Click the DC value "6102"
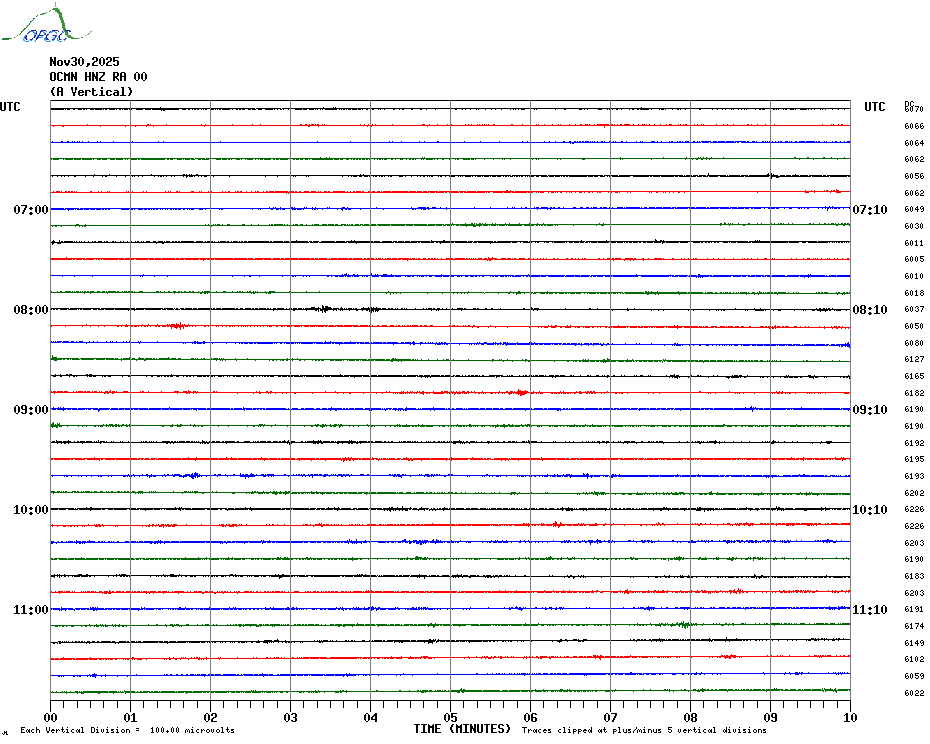Image resolution: width=930 pixels, height=744 pixels. tap(914, 660)
